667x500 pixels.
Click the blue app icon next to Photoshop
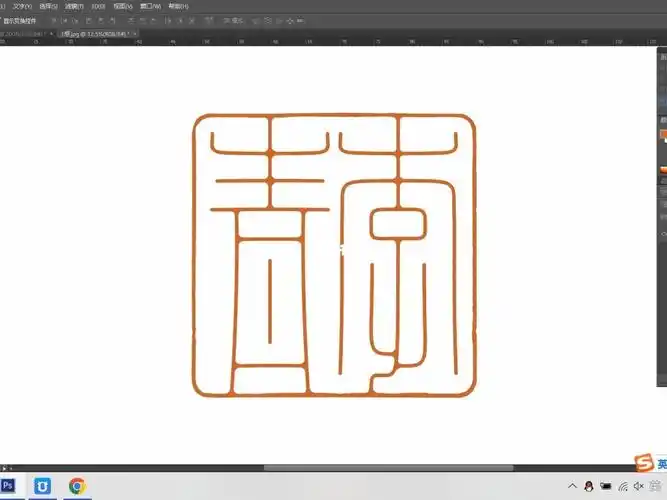[x=43, y=486]
